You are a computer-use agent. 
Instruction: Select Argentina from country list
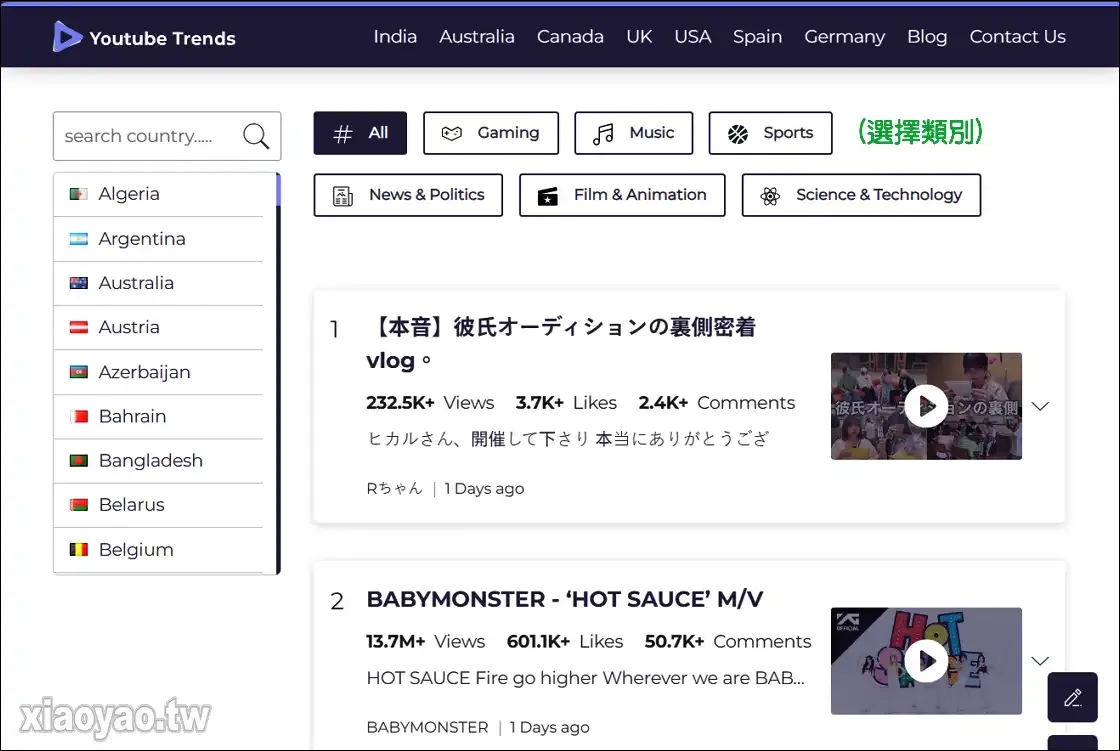(x=159, y=239)
